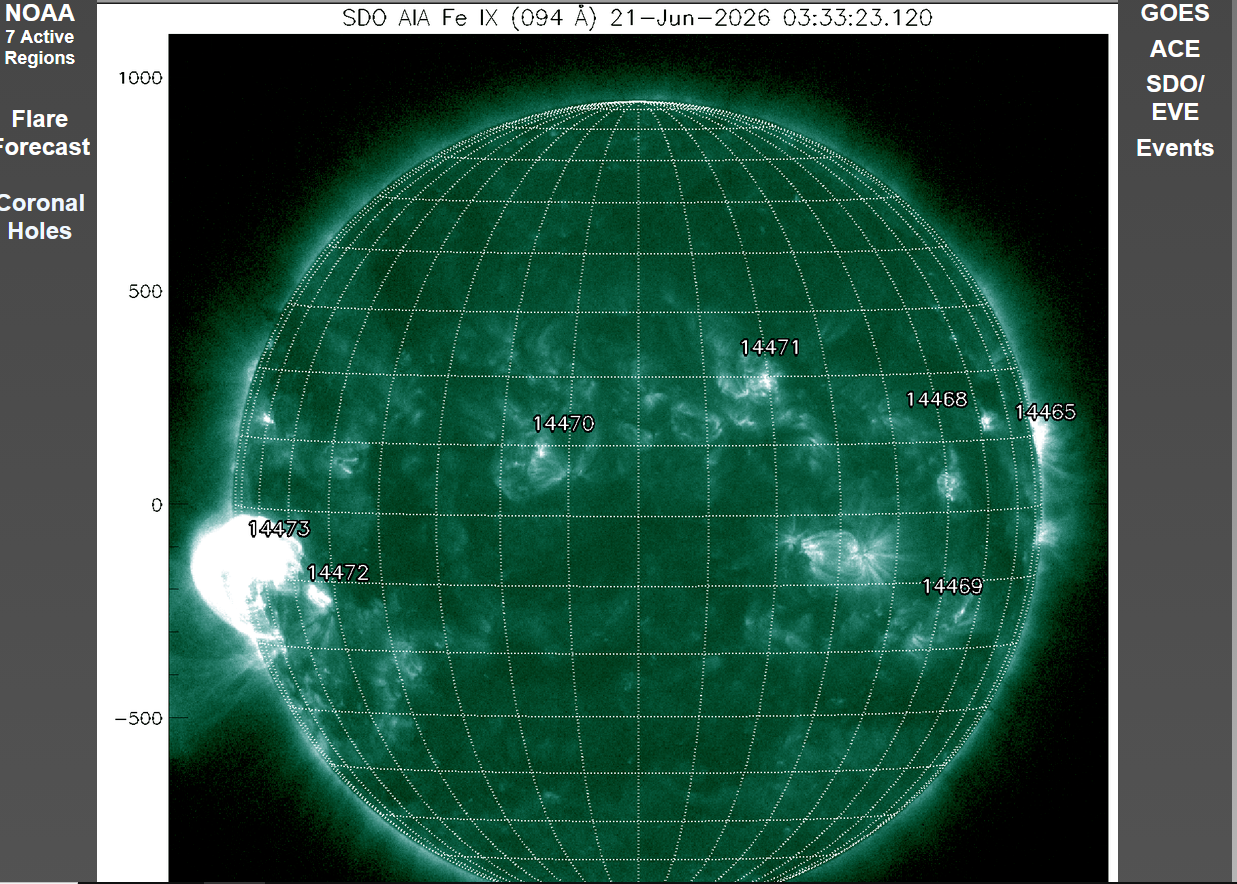Open the SDO/EVE link
The height and width of the screenshot is (884, 1237).
pyautogui.click(x=1175, y=98)
